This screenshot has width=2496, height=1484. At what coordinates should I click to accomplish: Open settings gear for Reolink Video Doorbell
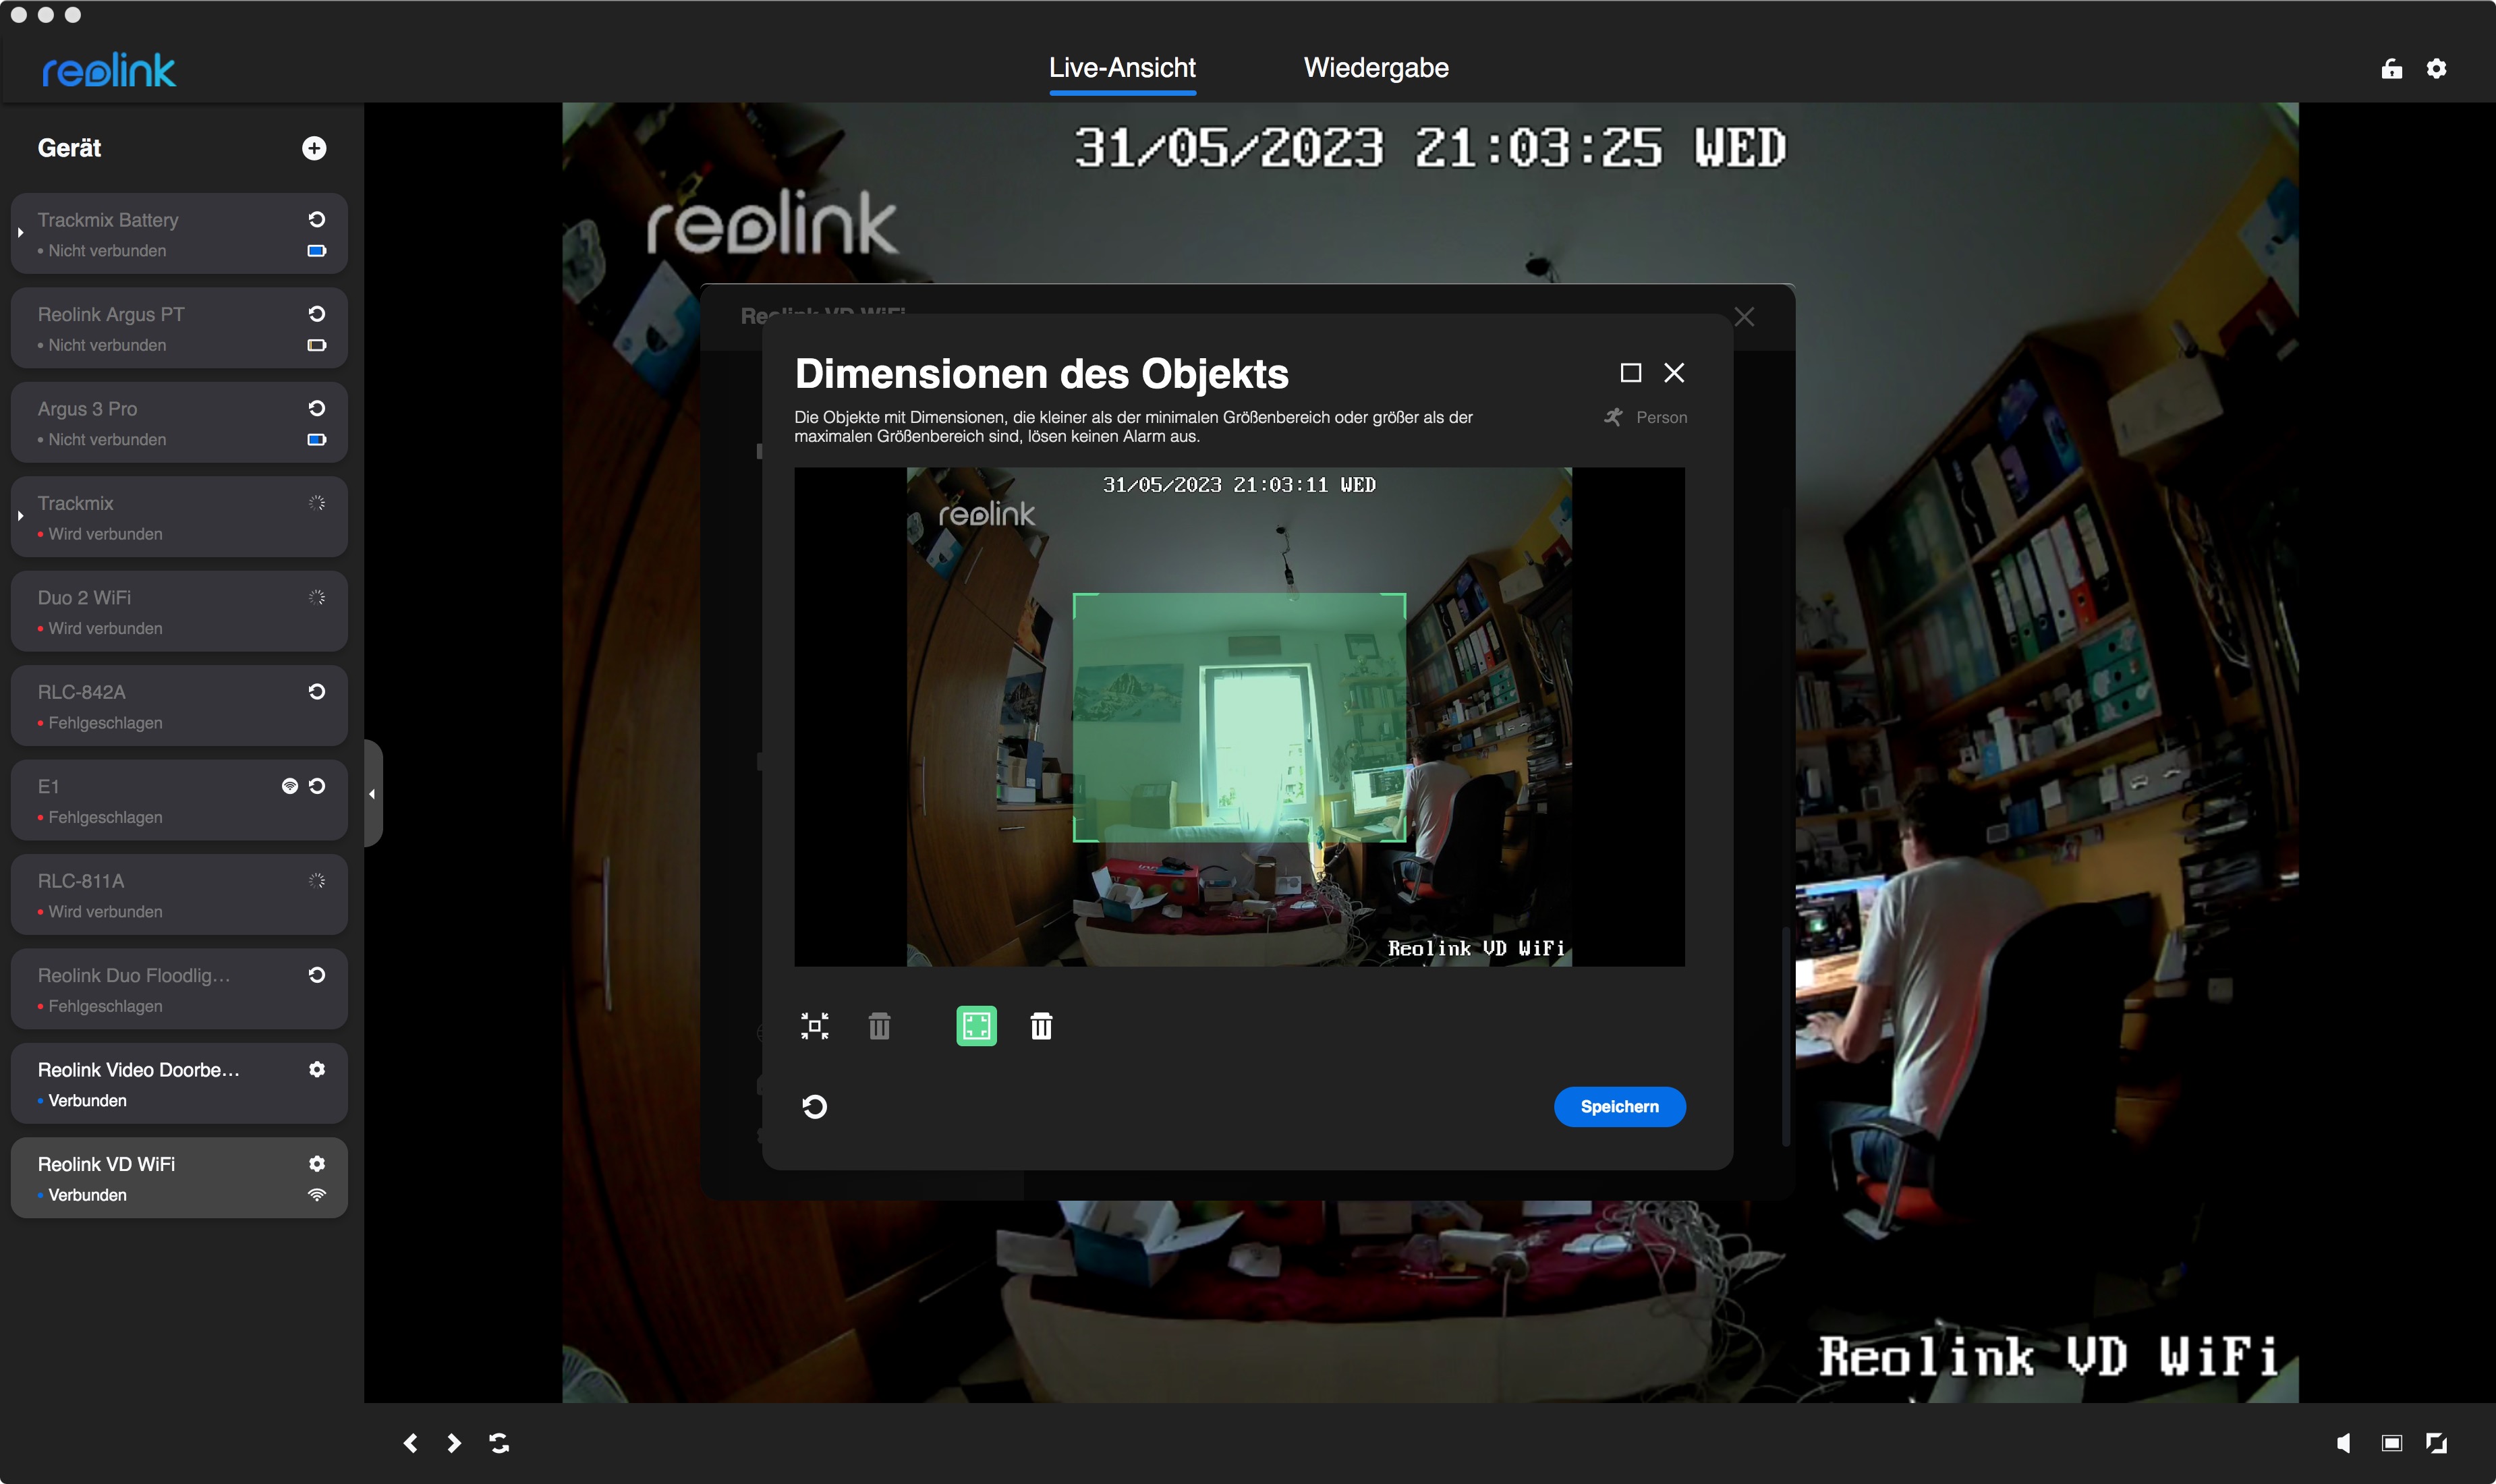(x=317, y=1069)
